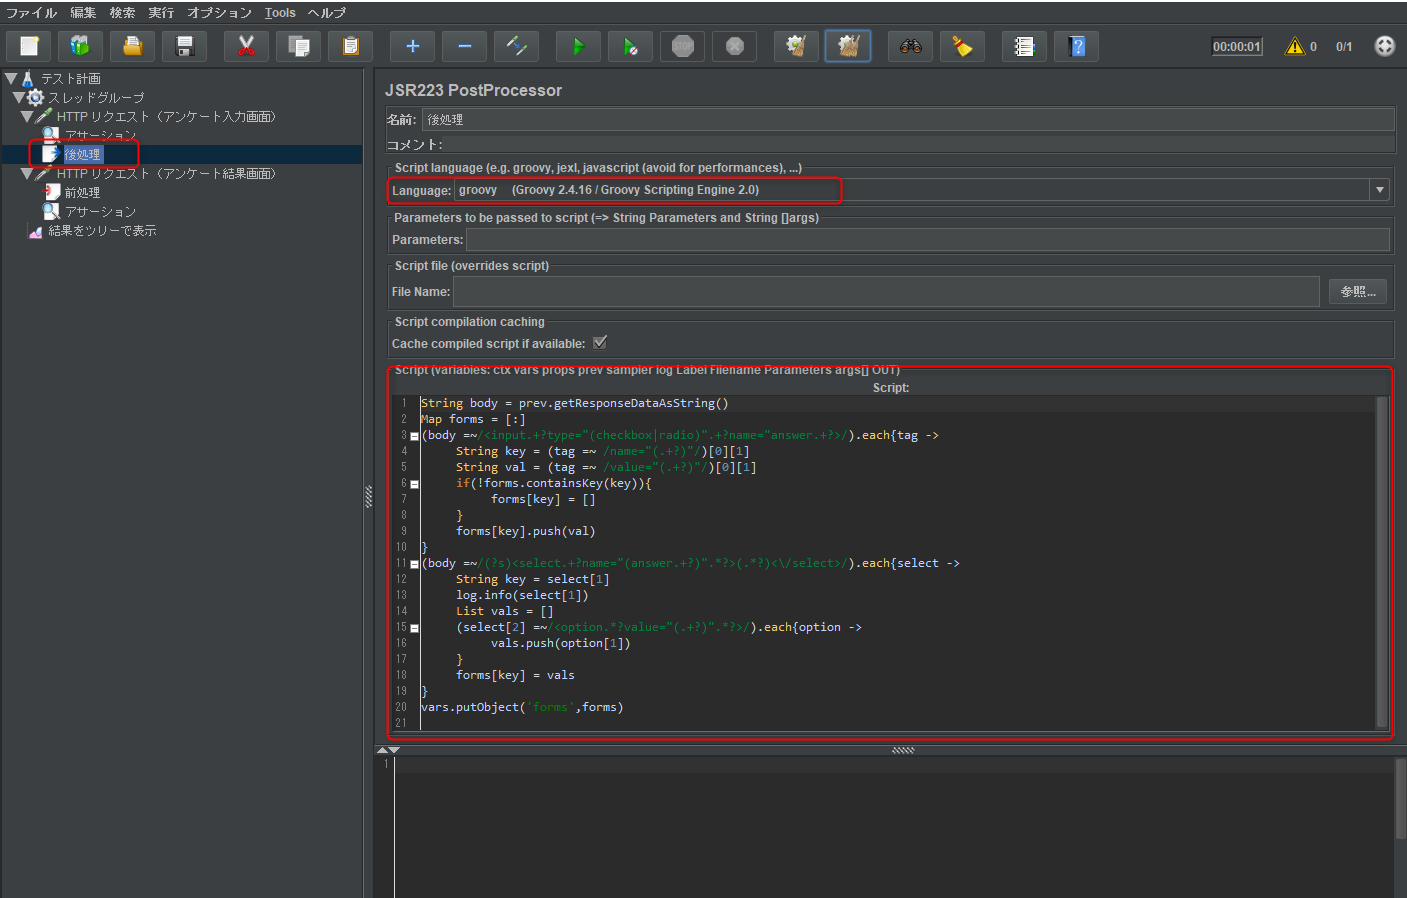The width and height of the screenshot is (1407, 898).
Task: Click the Search binoculars icon
Action: 910,46
